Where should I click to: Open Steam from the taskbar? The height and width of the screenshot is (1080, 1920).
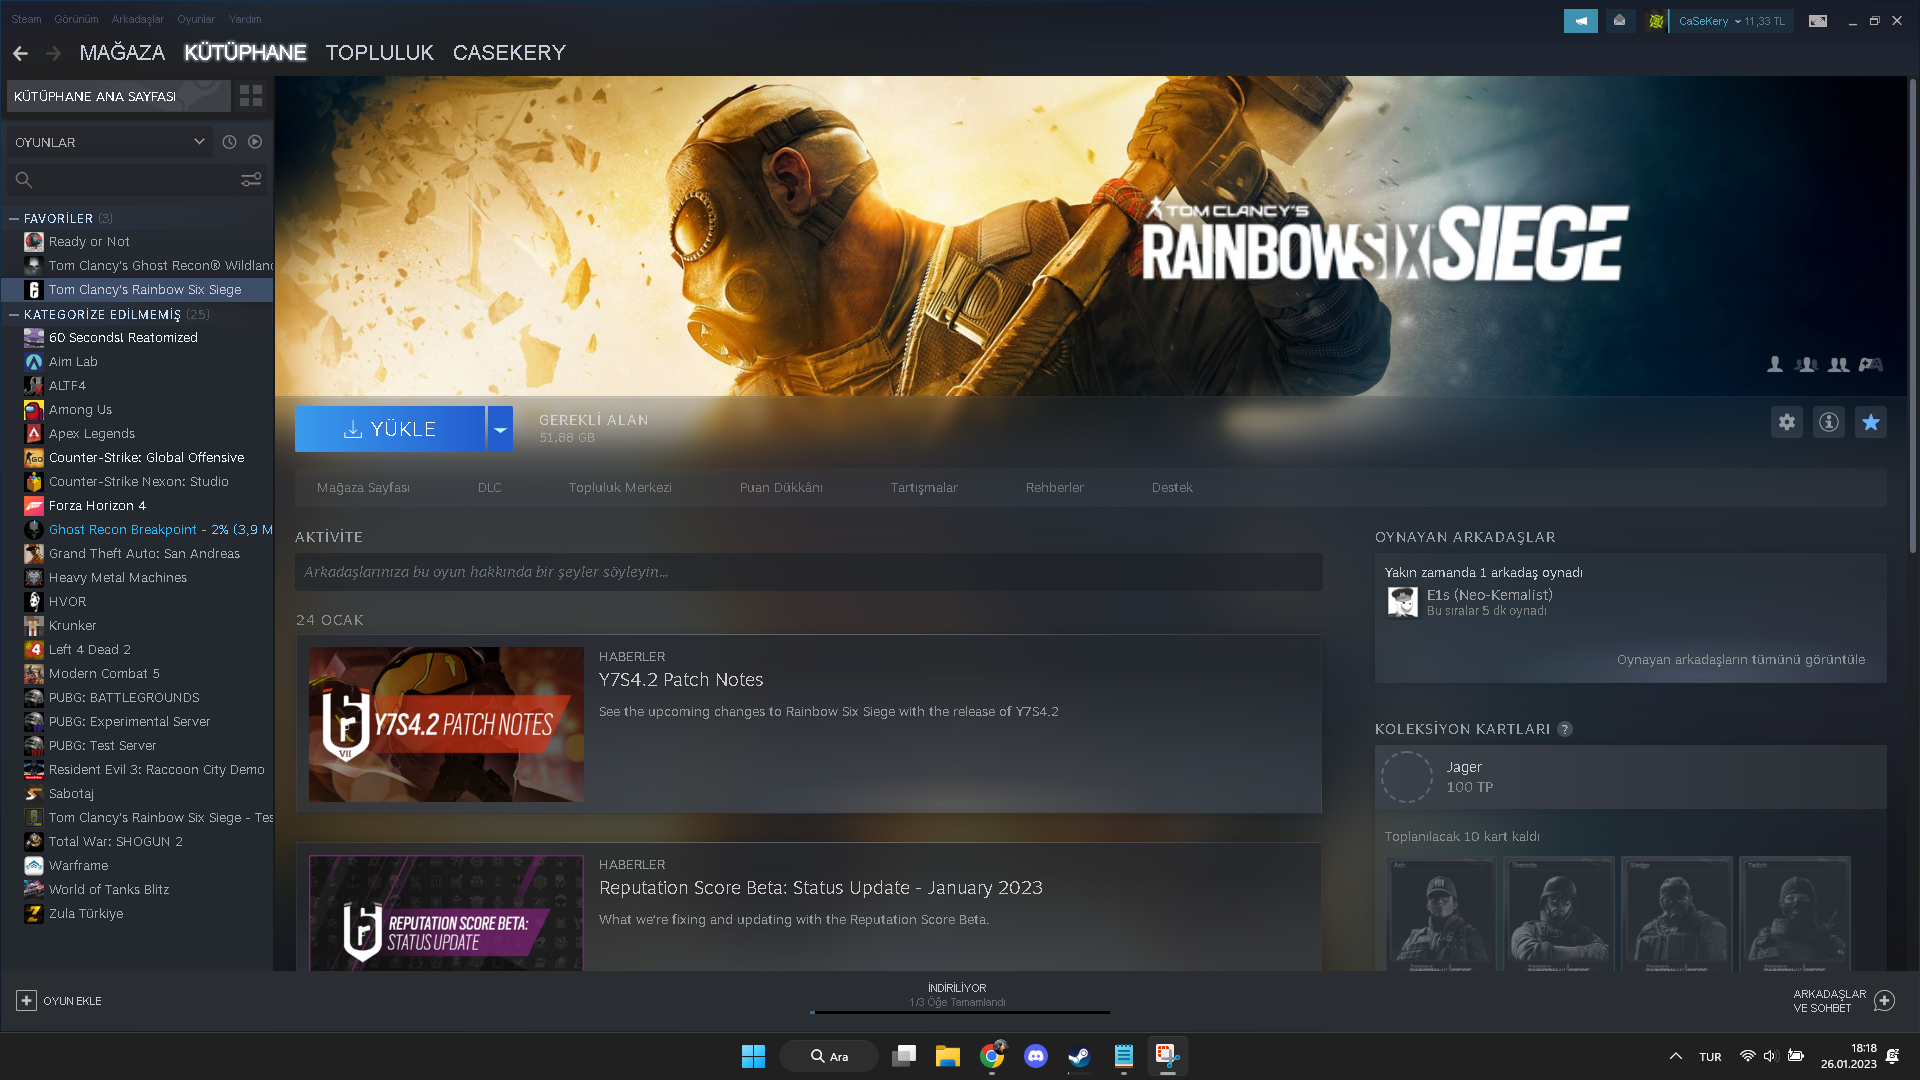1080,1056
